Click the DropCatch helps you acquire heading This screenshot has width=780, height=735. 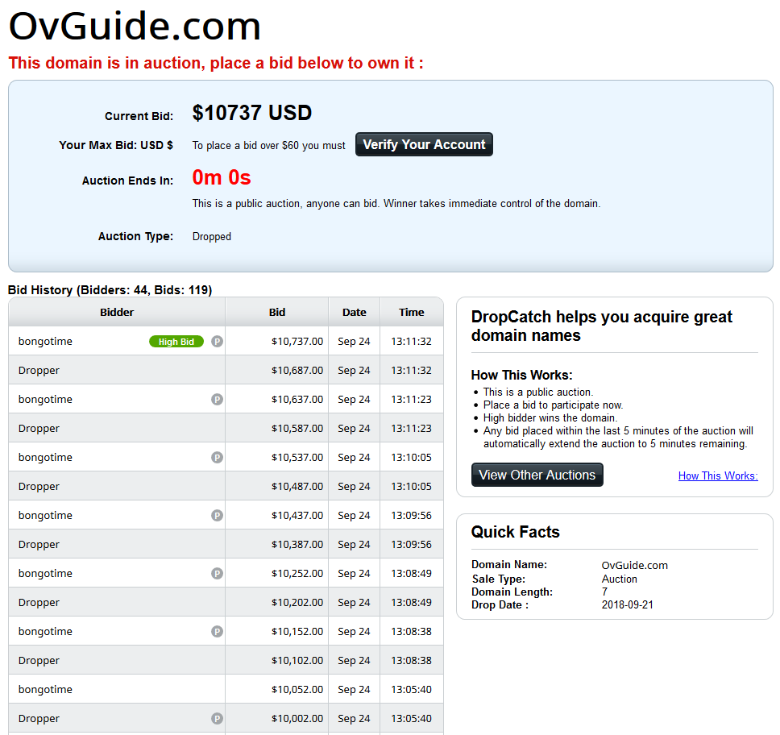tap(602, 326)
